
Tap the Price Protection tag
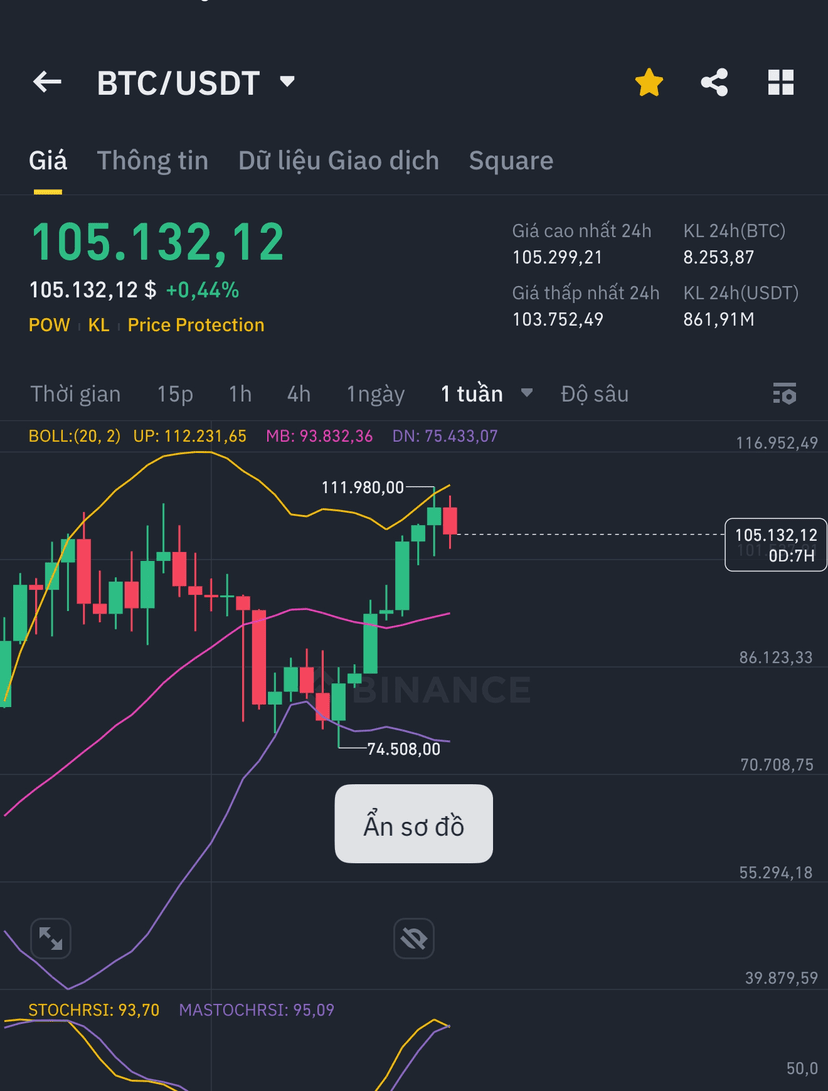(x=196, y=325)
